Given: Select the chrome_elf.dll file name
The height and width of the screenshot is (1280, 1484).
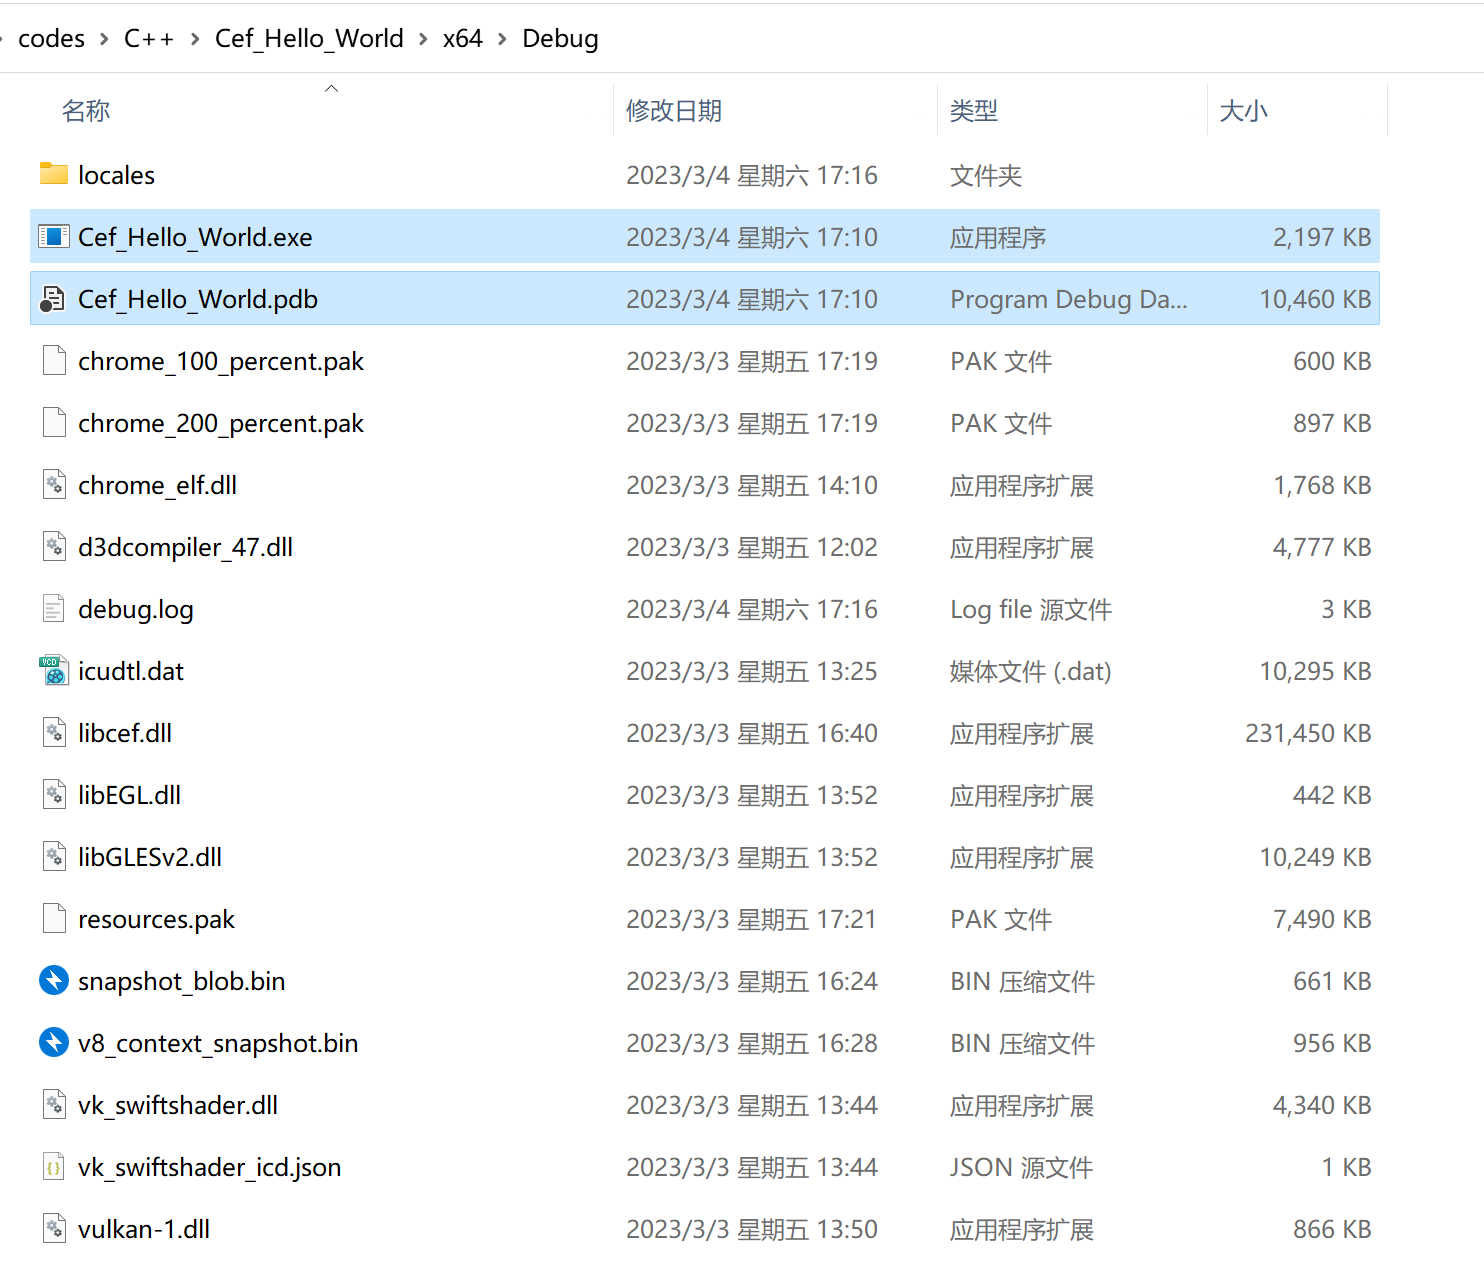Looking at the screenshot, I should coord(157,485).
